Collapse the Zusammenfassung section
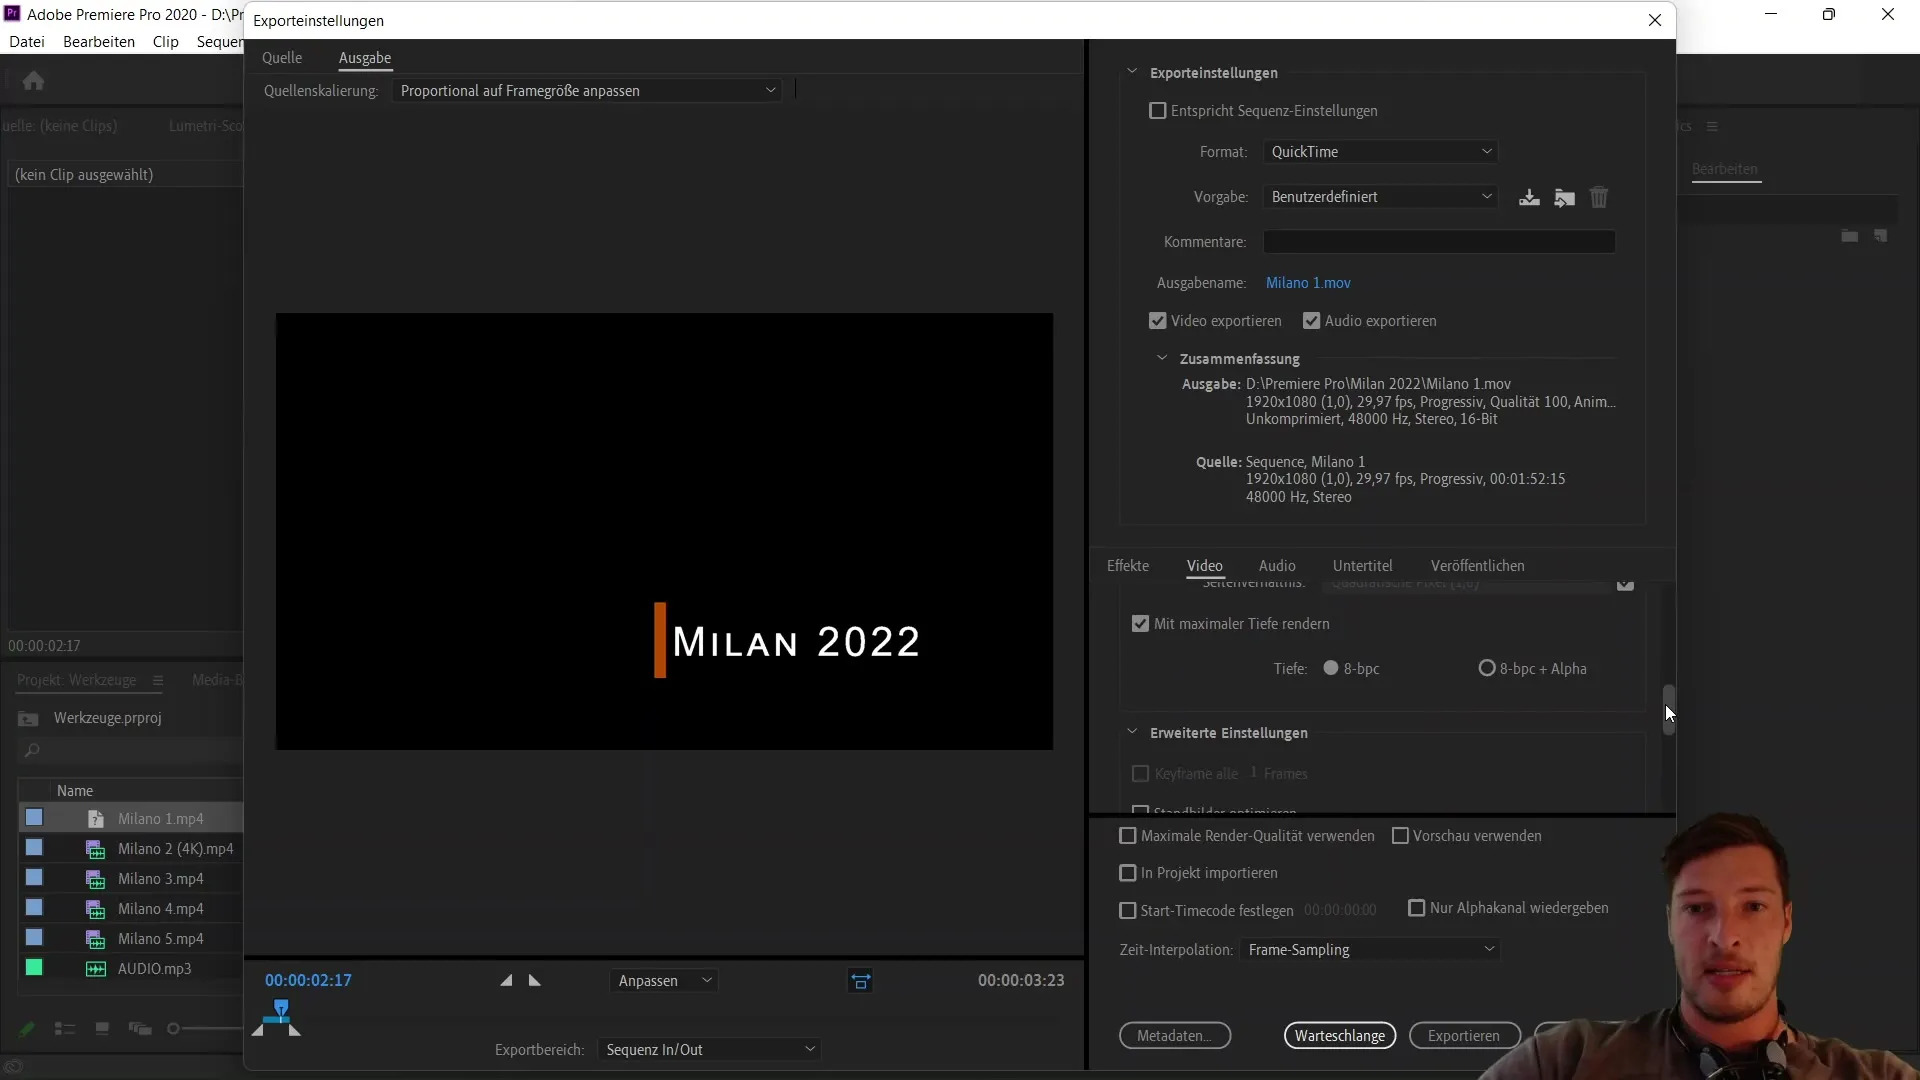 [1162, 358]
